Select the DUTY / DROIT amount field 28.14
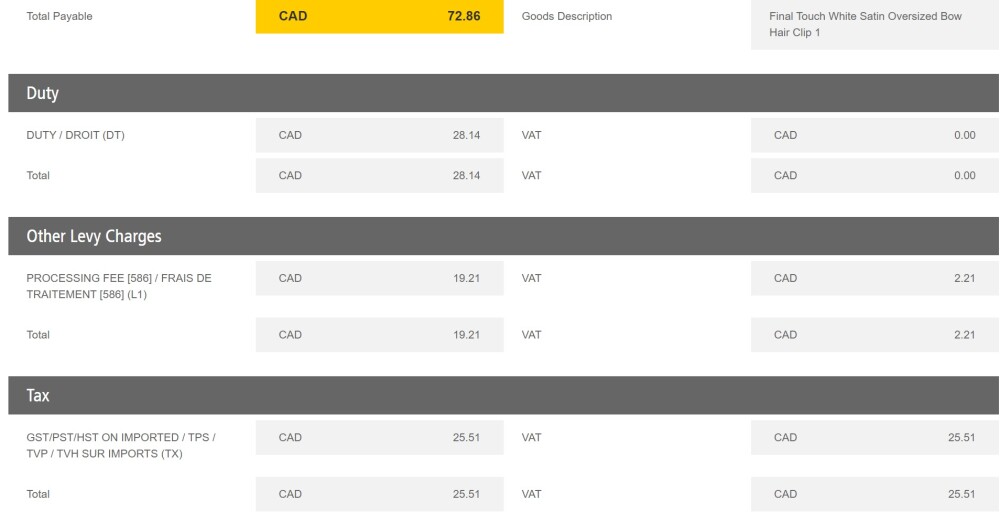This screenshot has width=1000, height=513. tap(379, 137)
